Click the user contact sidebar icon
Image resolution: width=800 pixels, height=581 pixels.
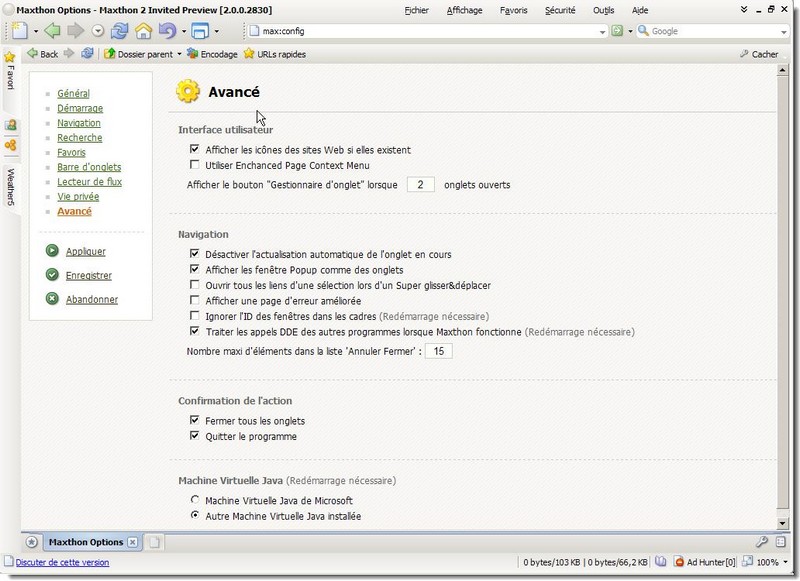click(x=10, y=124)
